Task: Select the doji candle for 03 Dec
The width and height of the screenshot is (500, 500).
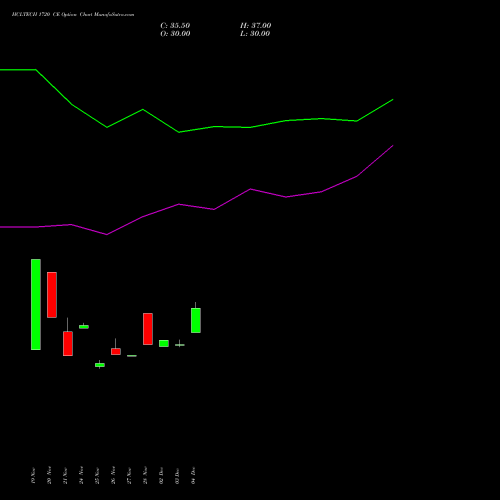Action: [x=180, y=345]
